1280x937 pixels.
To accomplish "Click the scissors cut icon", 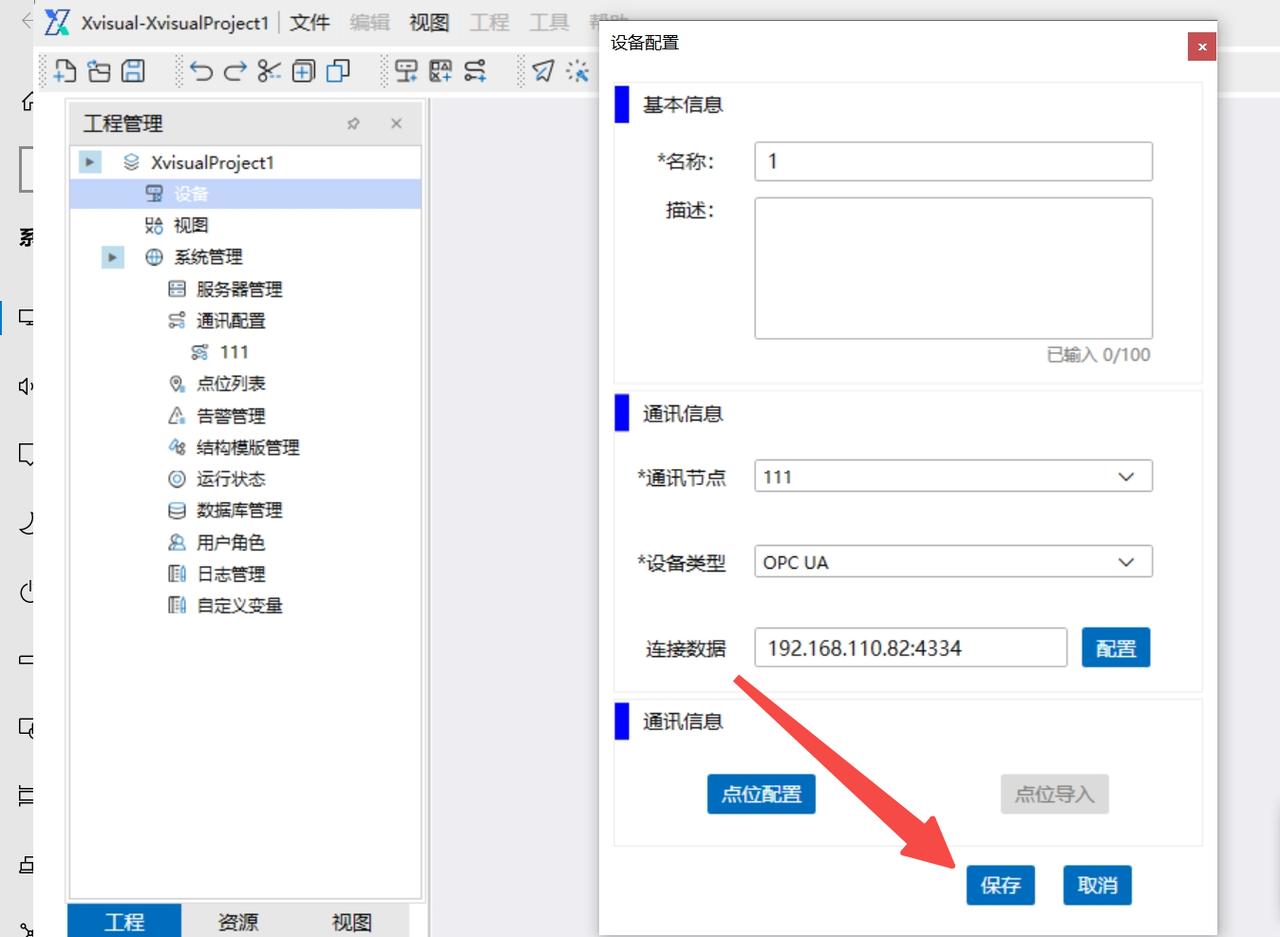I will pos(269,71).
